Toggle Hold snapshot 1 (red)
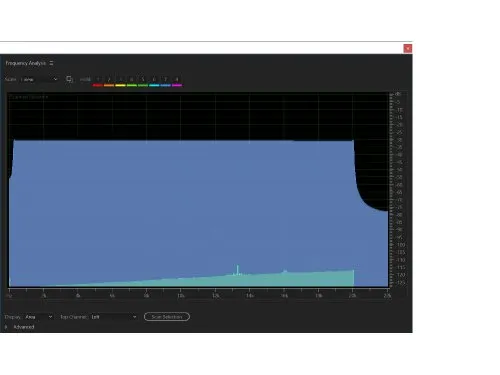The image size is (500, 375). click(x=98, y=82)
